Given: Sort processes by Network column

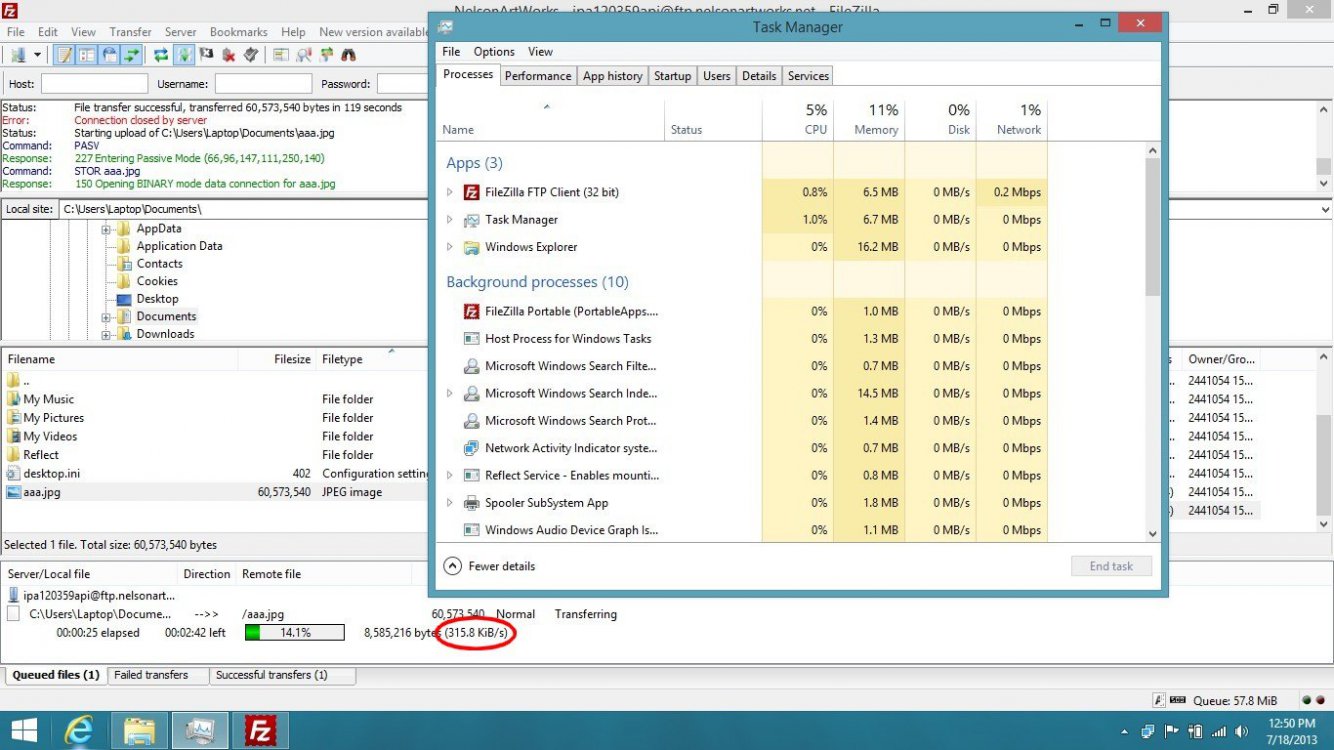Looking at the screenshot, I should (x=1012, y=119).
